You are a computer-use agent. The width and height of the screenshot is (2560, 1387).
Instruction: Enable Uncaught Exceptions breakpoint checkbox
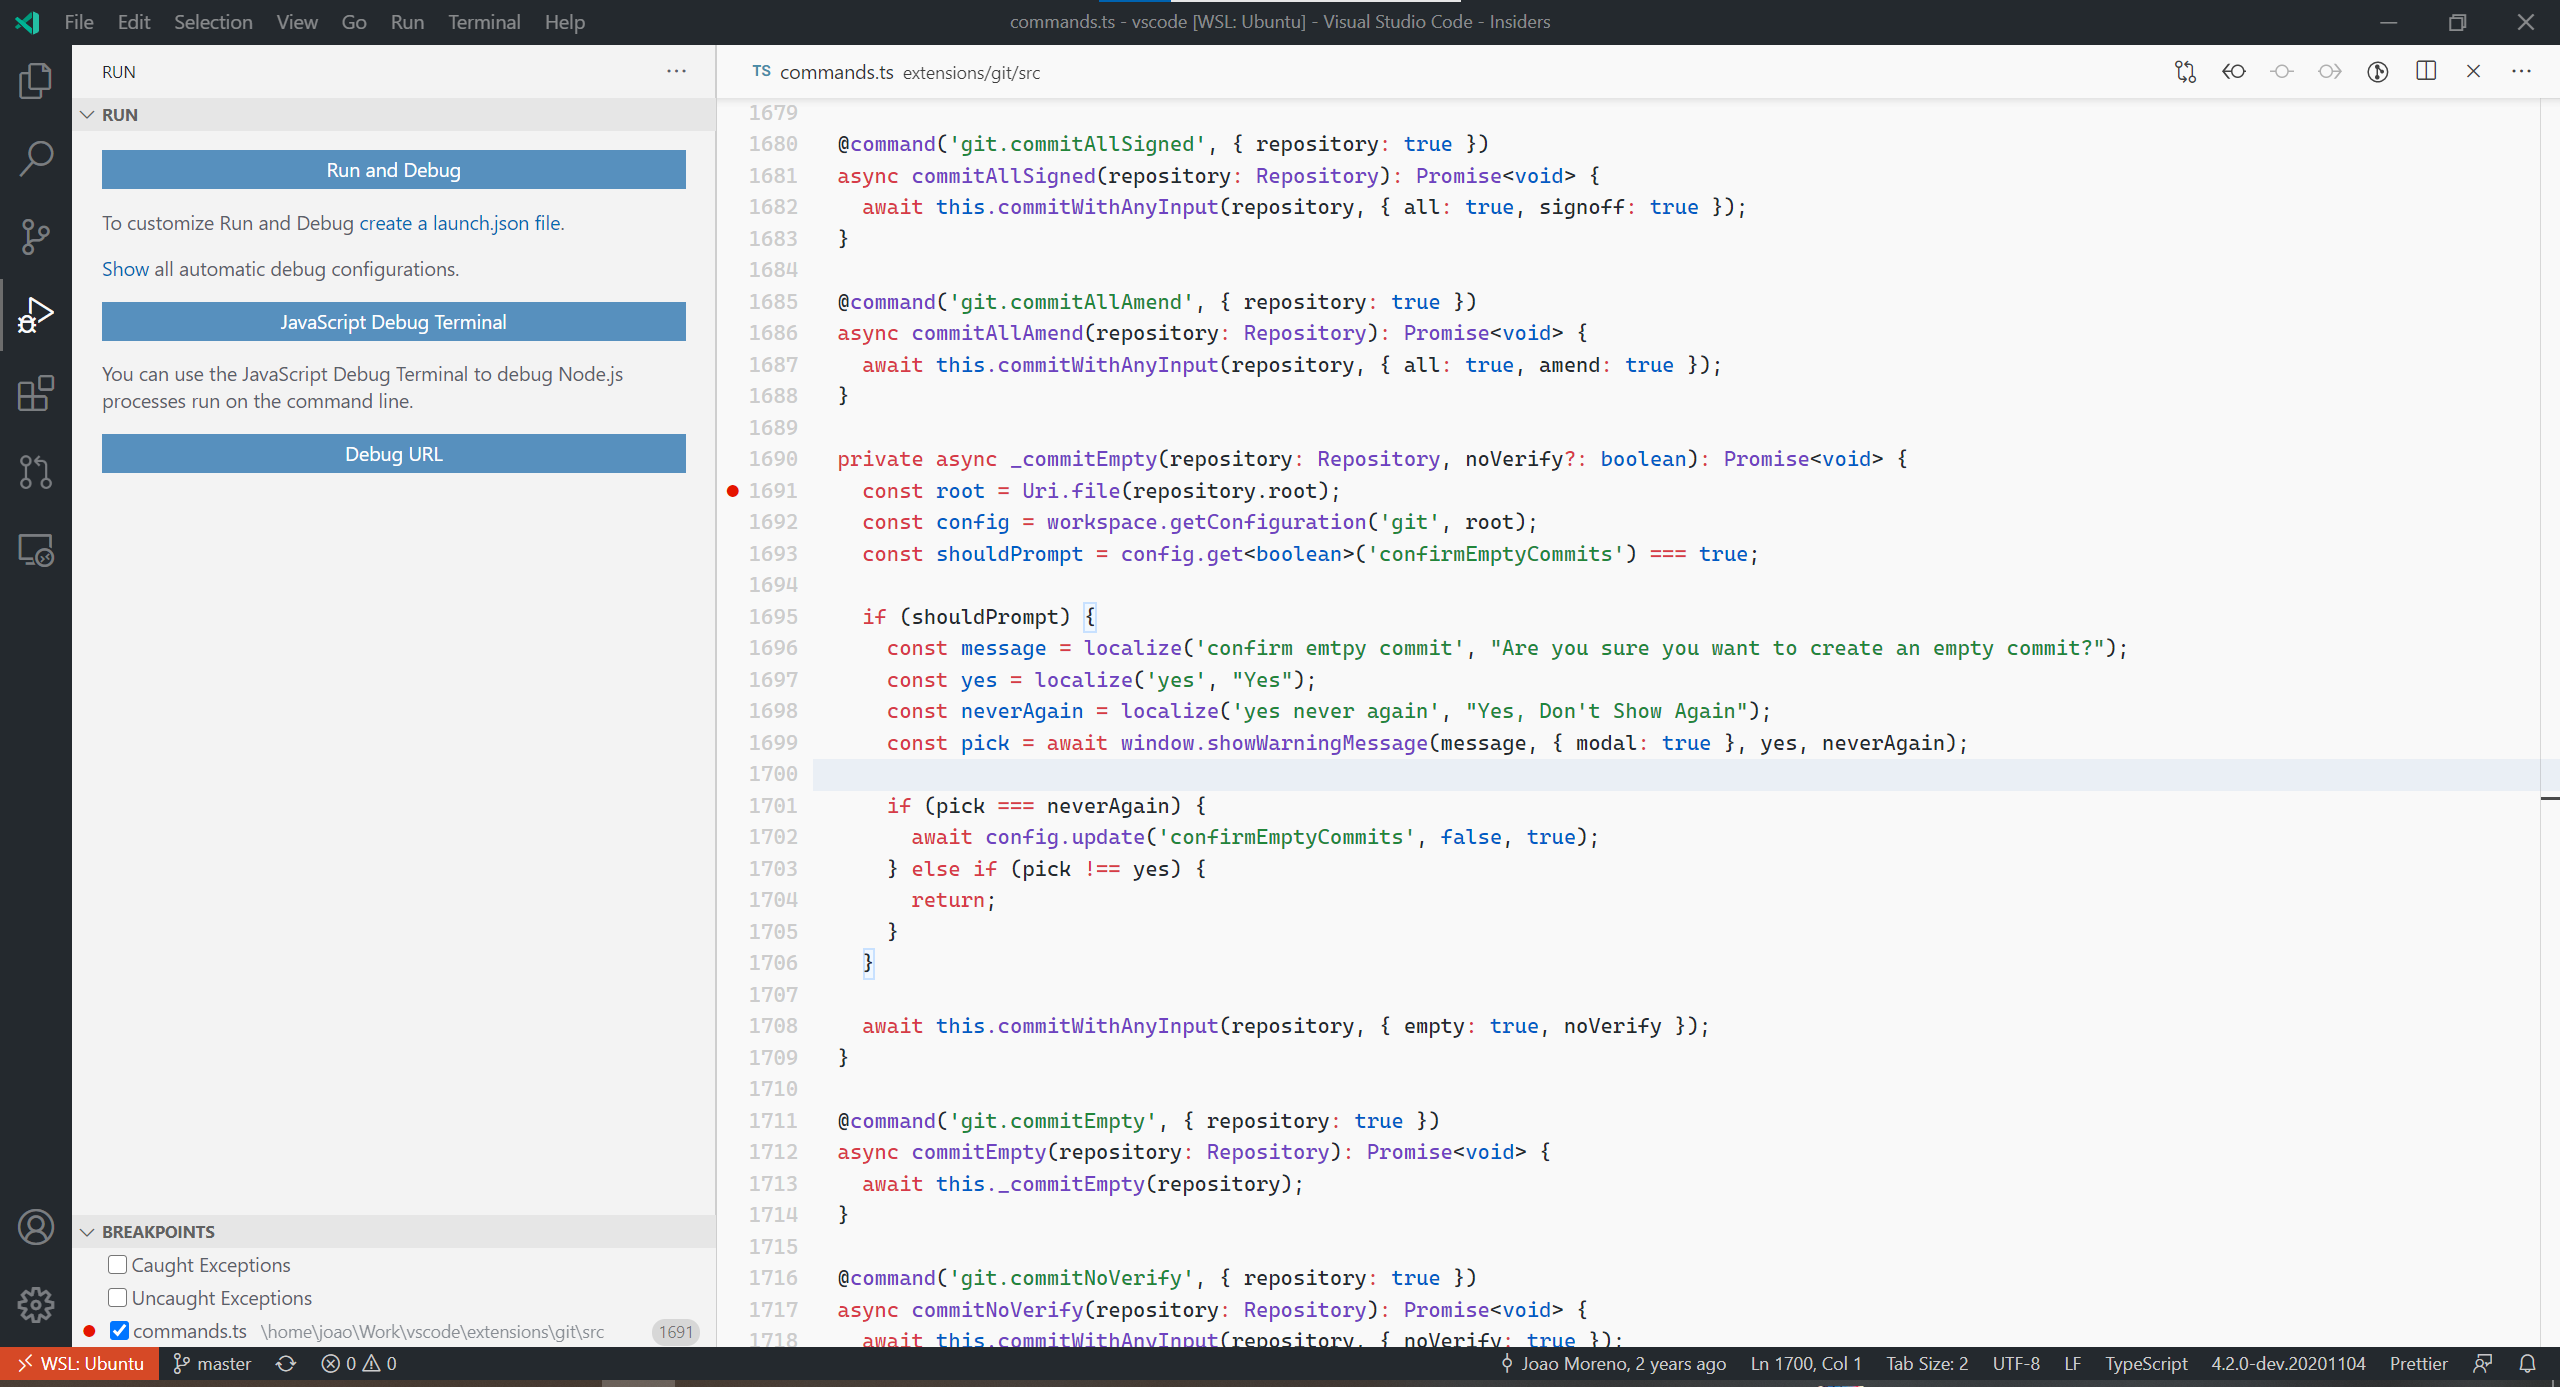pyautogui.click(x=117, y=1298)
